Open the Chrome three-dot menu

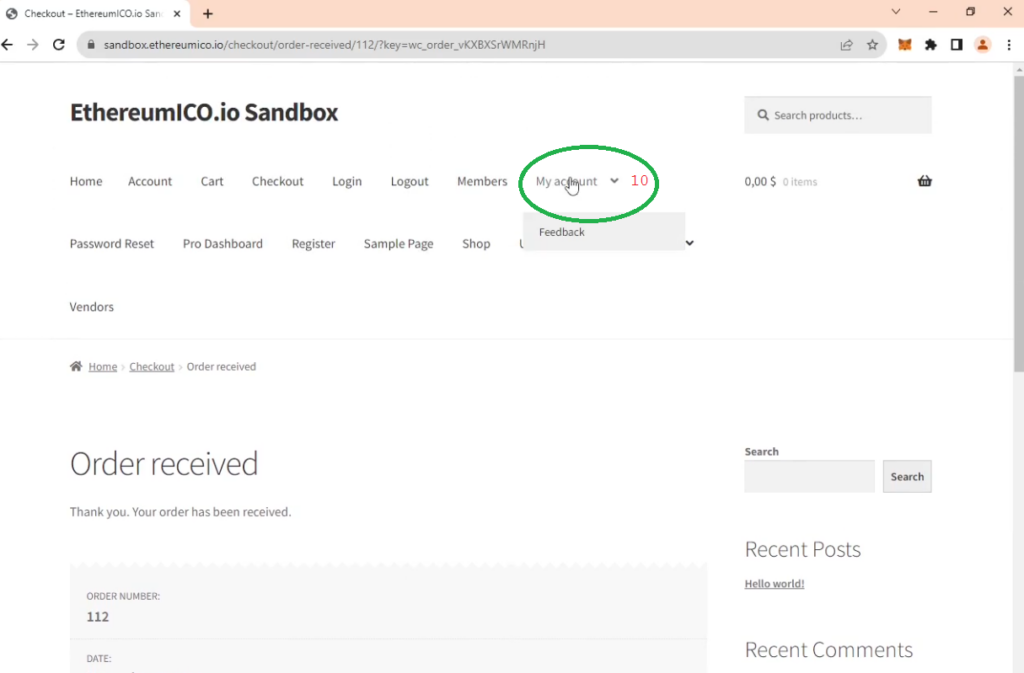[x=1008, y=45]
